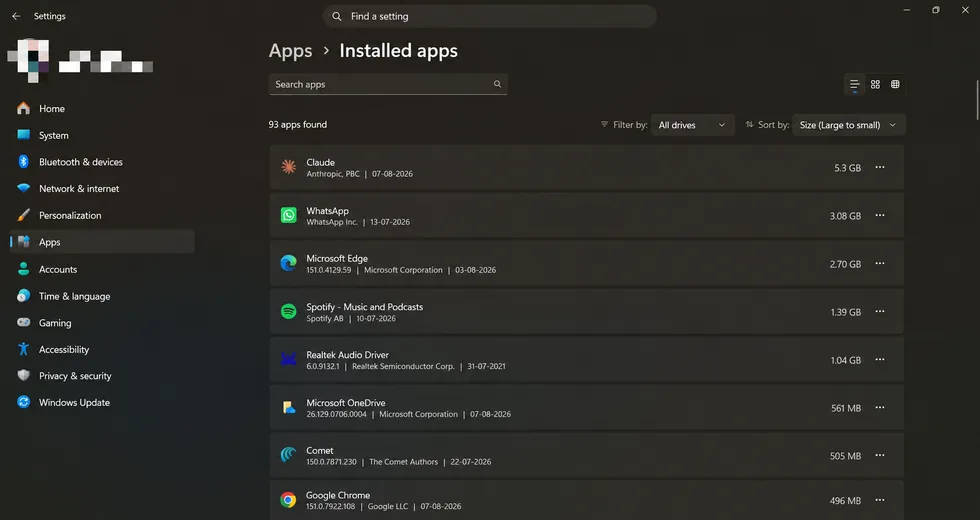The height and width of the screenshot is (520, 980).
Task: Click the vertical scrollbar thumb
Action: [x=977, y=100]
